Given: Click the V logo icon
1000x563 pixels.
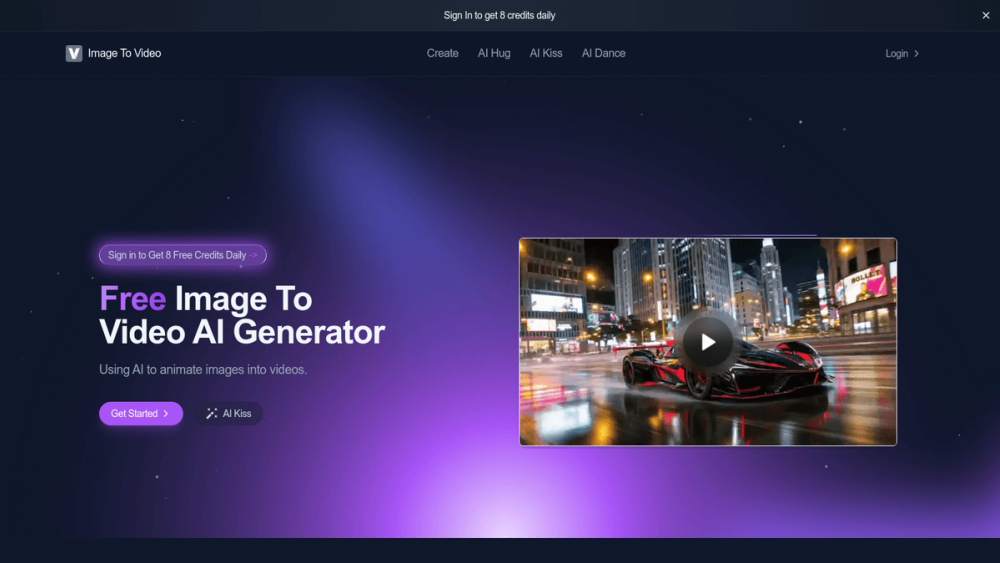Looking at the screenshot, I should [x=74, y=54].
